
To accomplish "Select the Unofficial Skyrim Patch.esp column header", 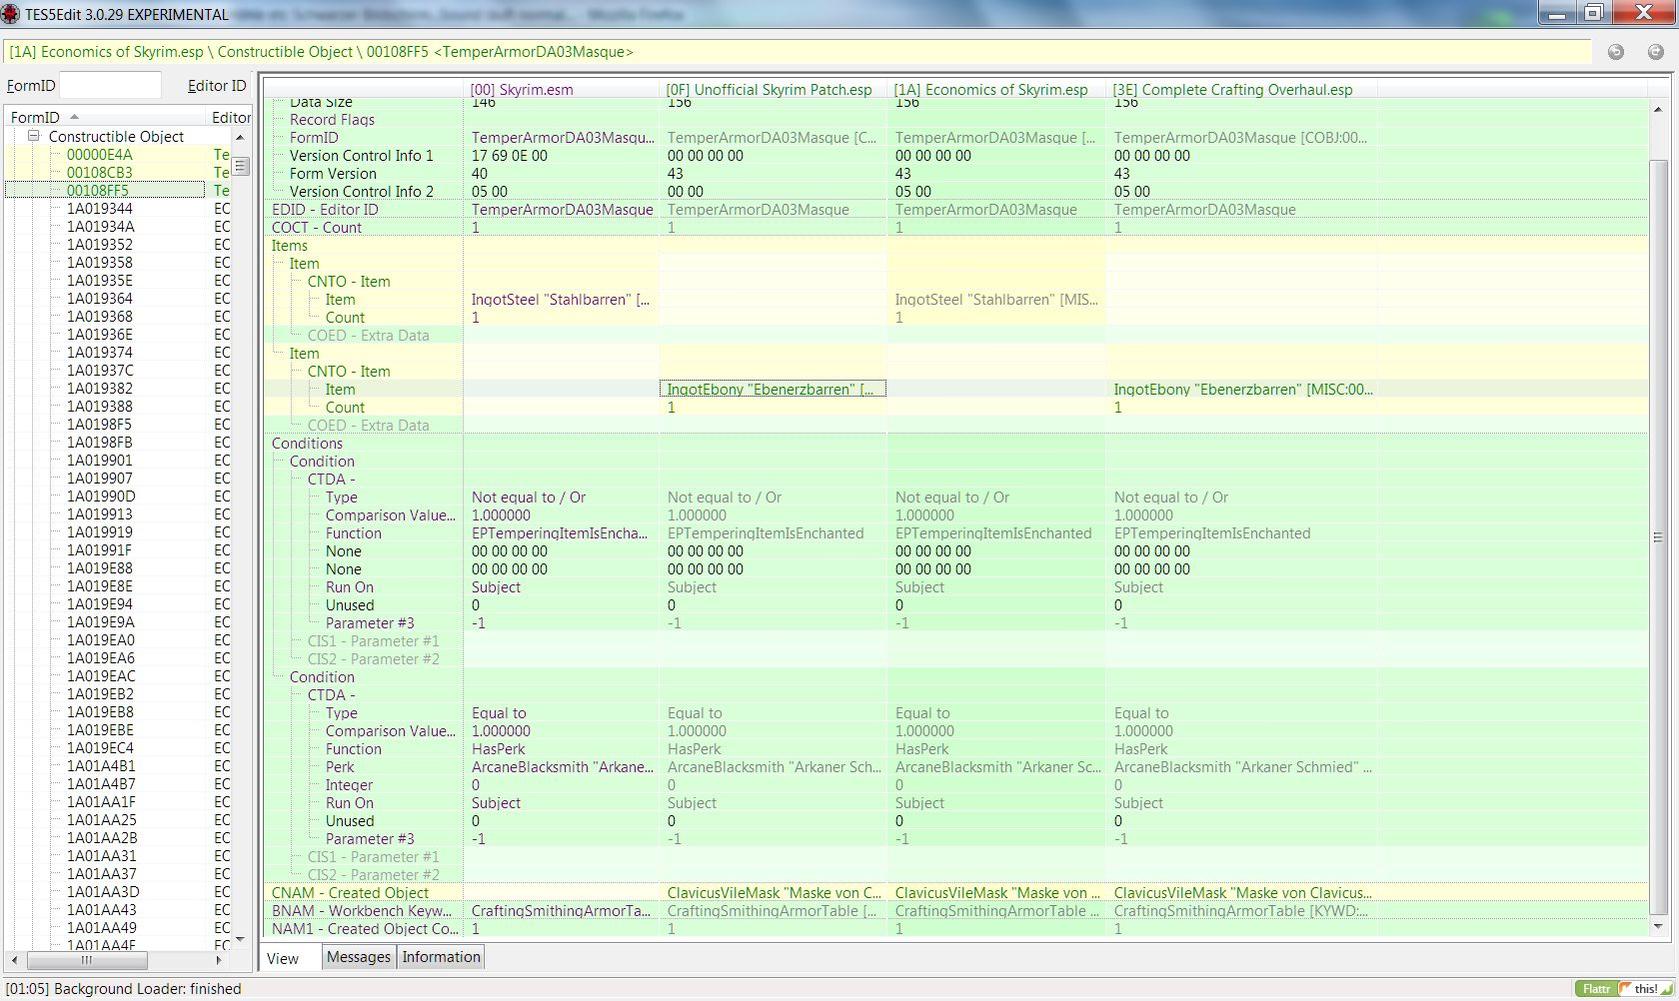I will pyautogui.click(x=769, y=90).
